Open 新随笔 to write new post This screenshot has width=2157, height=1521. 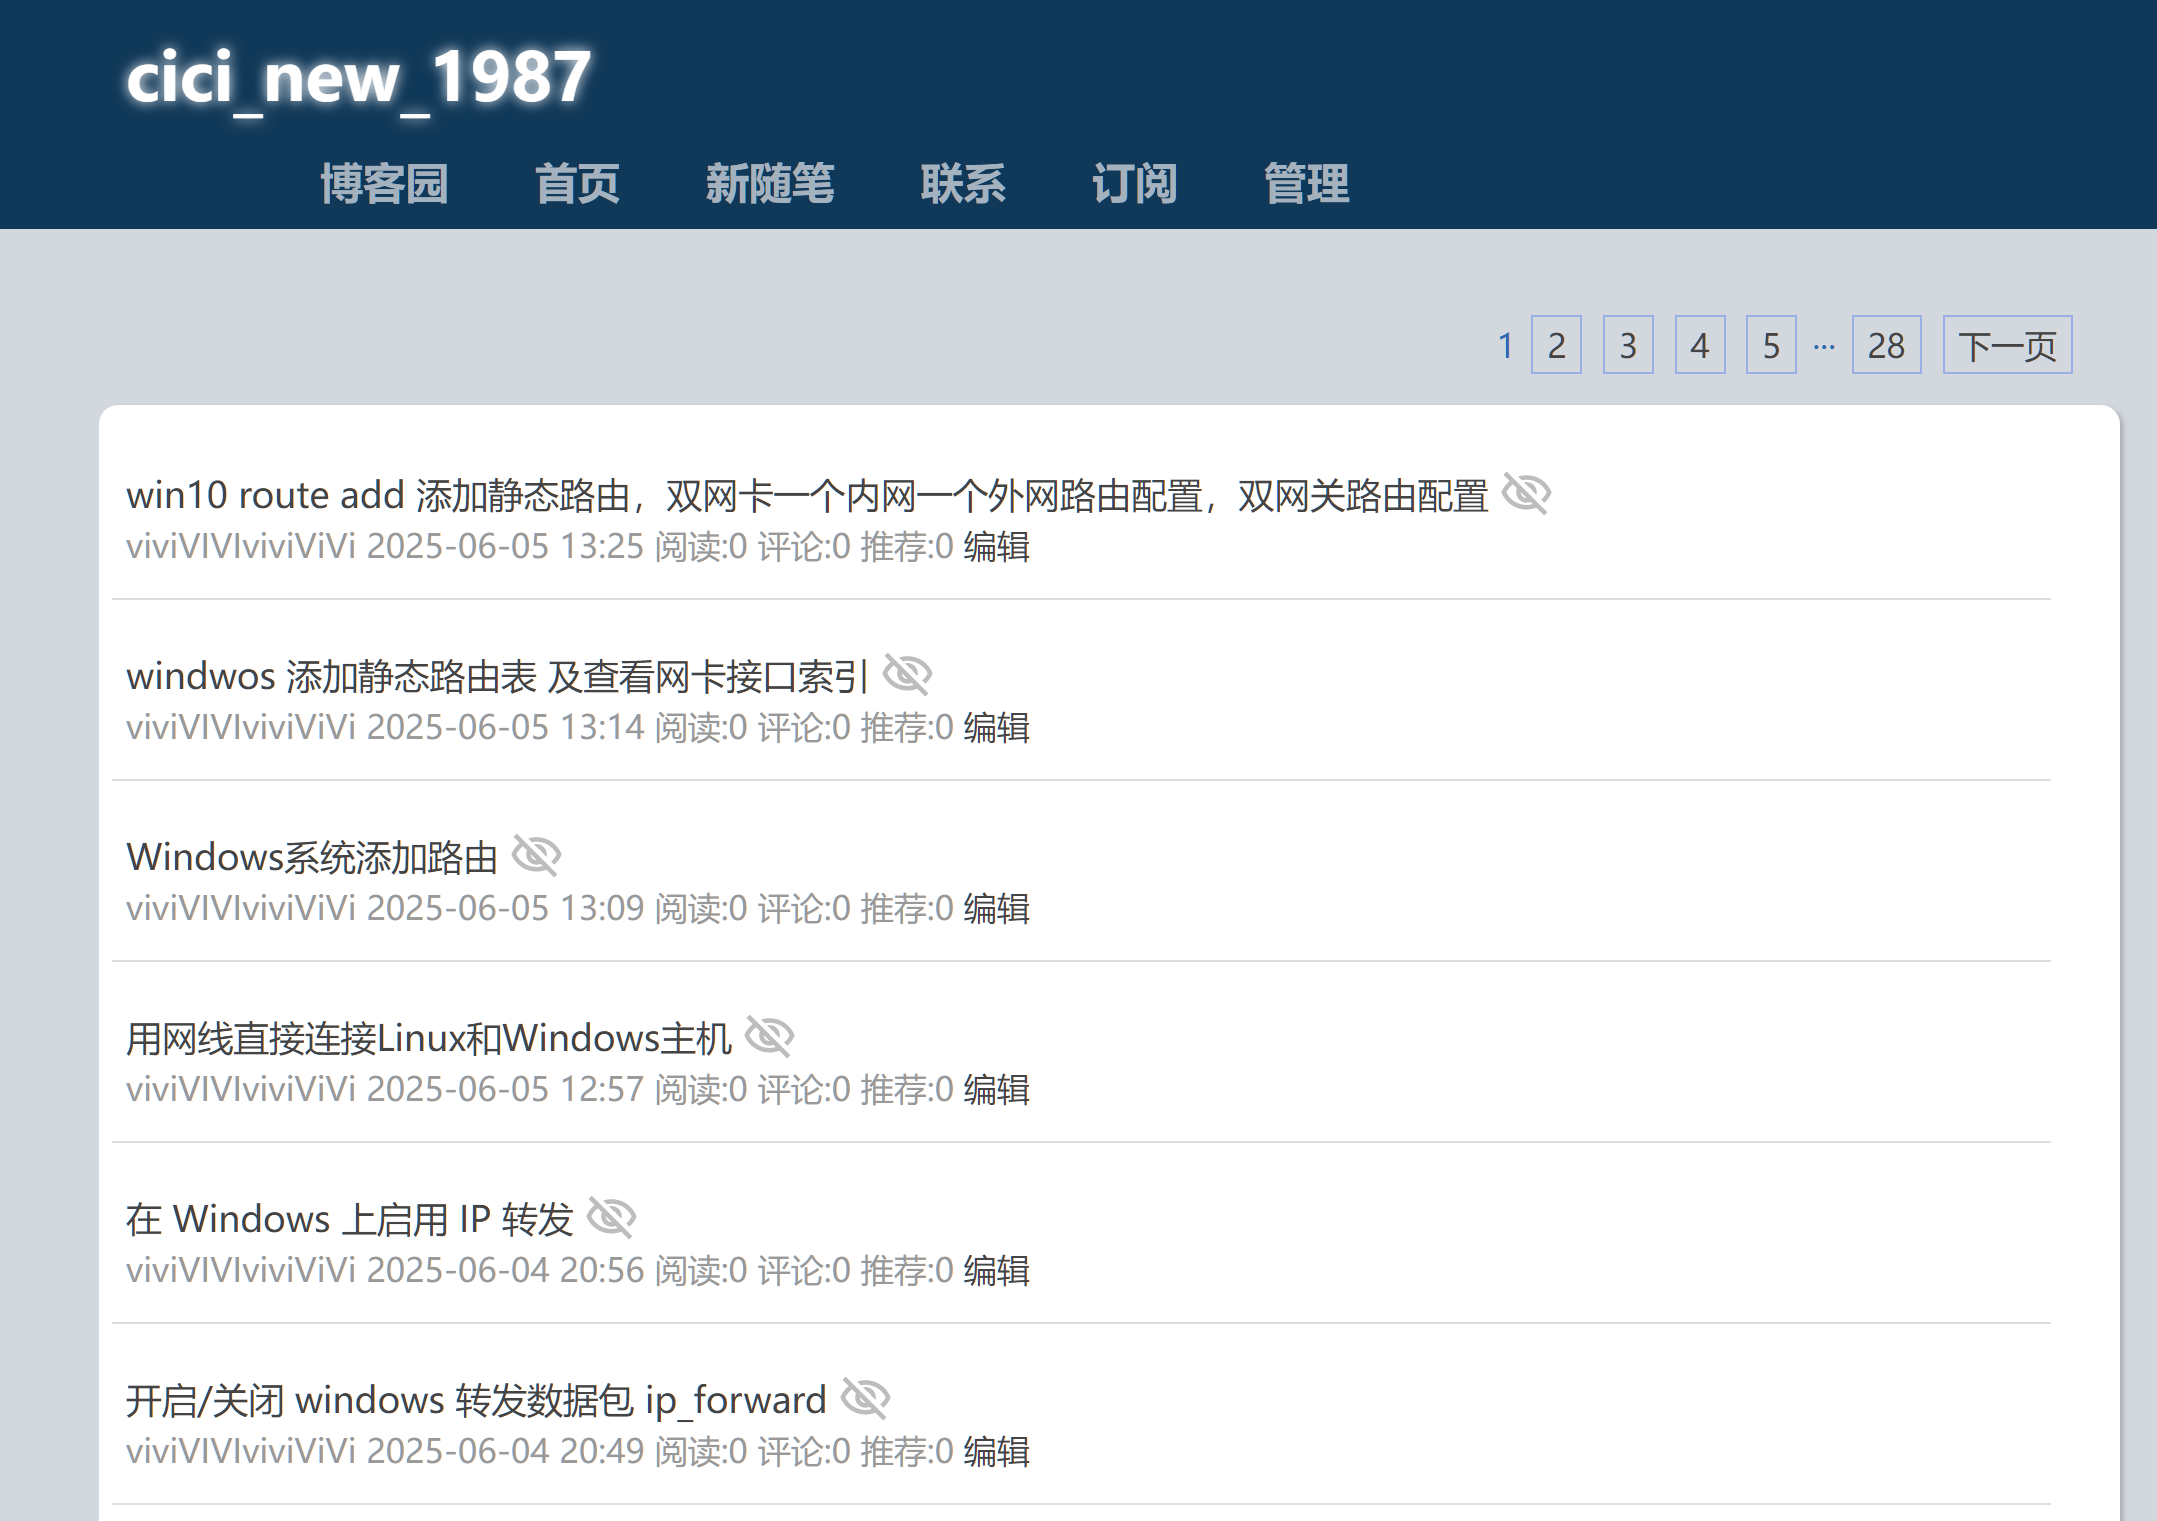coord(769,184)
